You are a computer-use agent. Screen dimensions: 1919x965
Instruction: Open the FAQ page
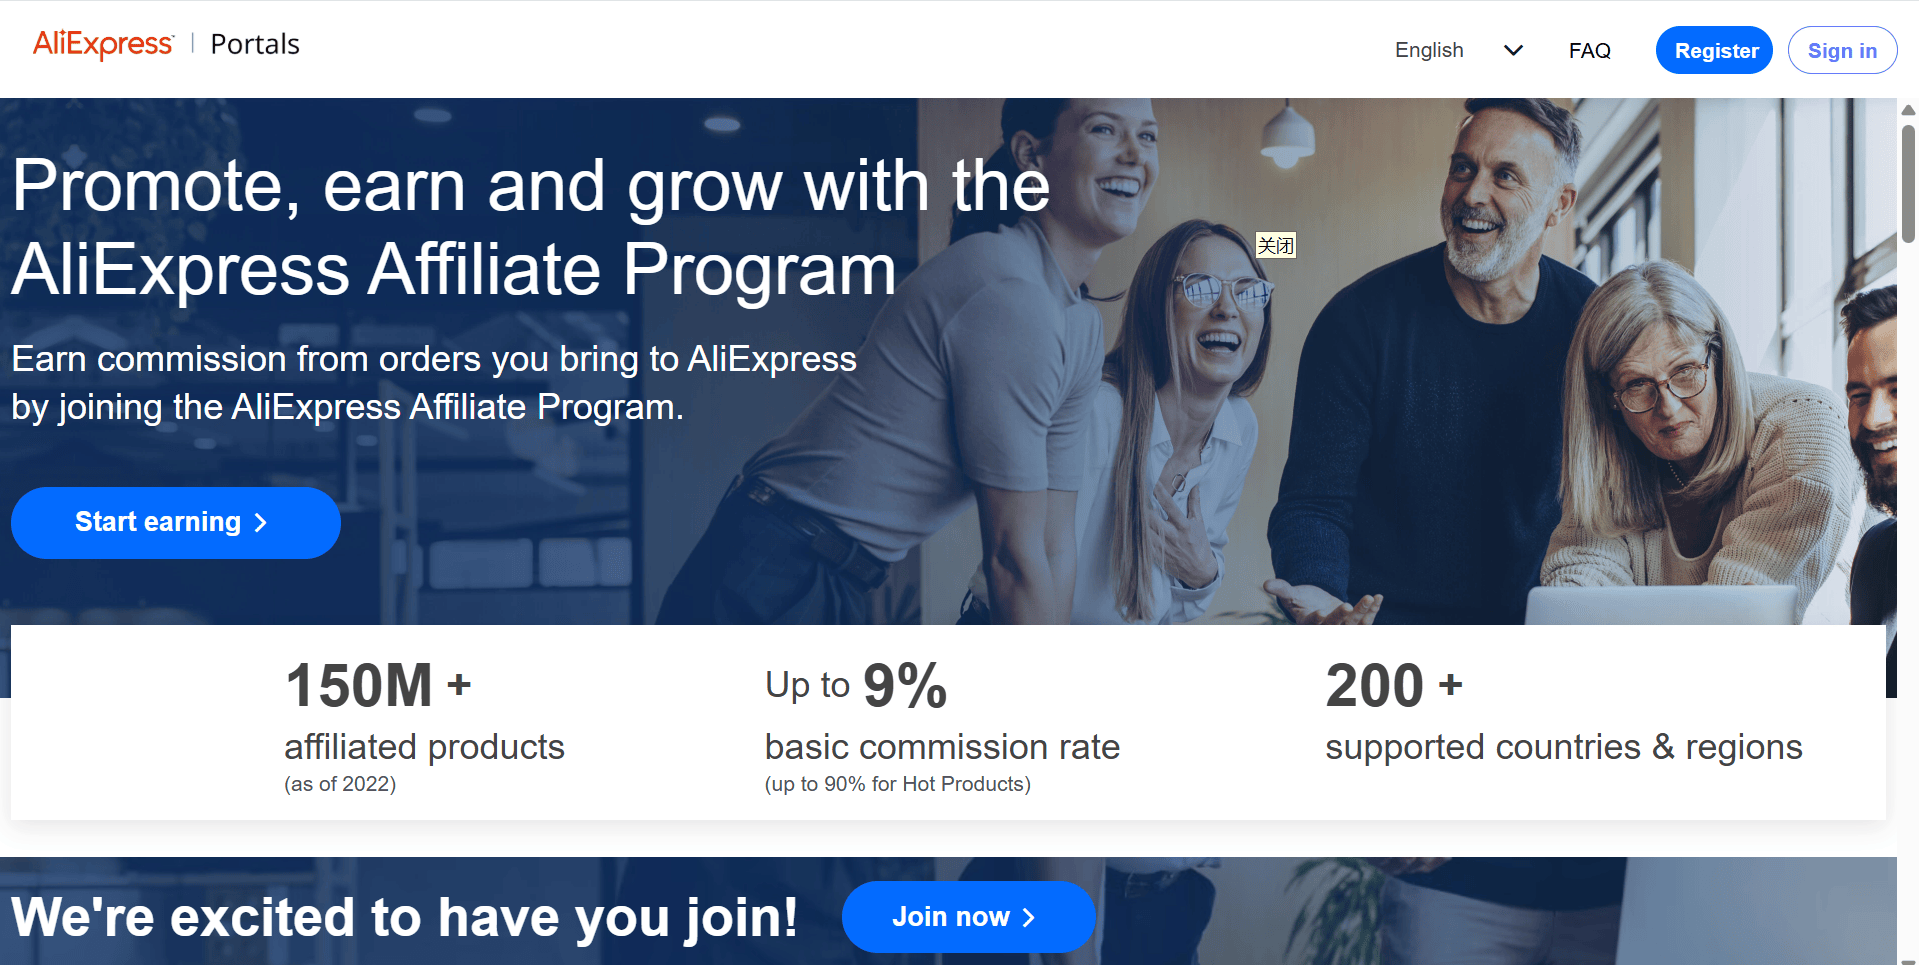click(x=1589, y=50)
